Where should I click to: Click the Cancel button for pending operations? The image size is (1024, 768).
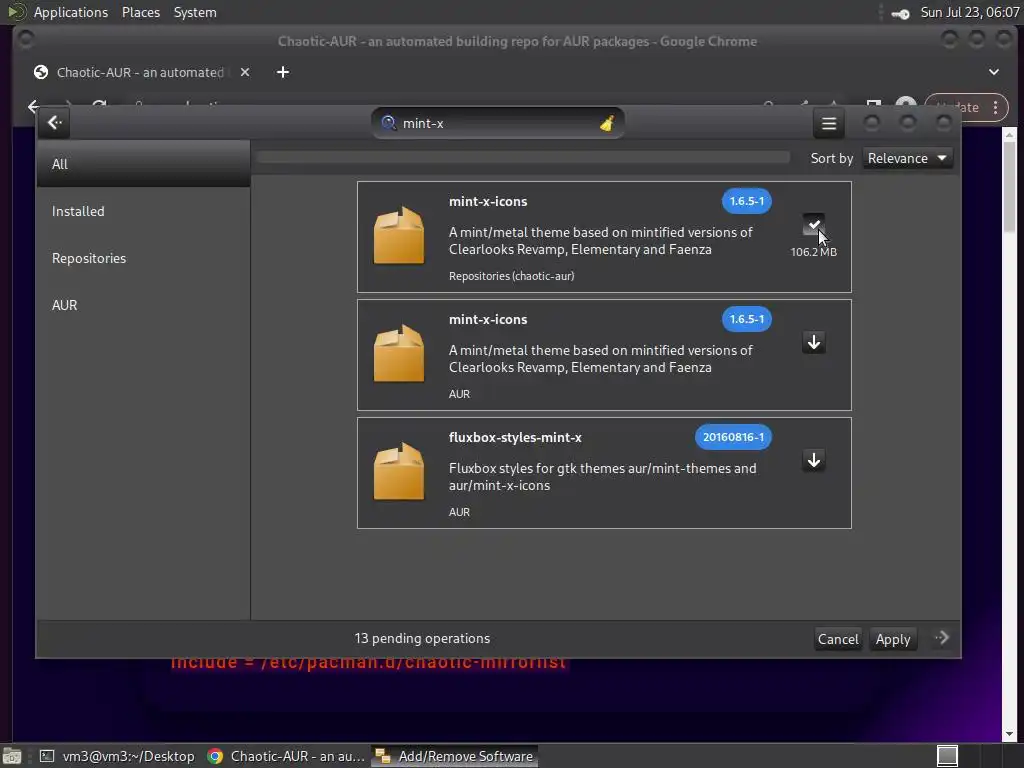click(x=838, y=639)
